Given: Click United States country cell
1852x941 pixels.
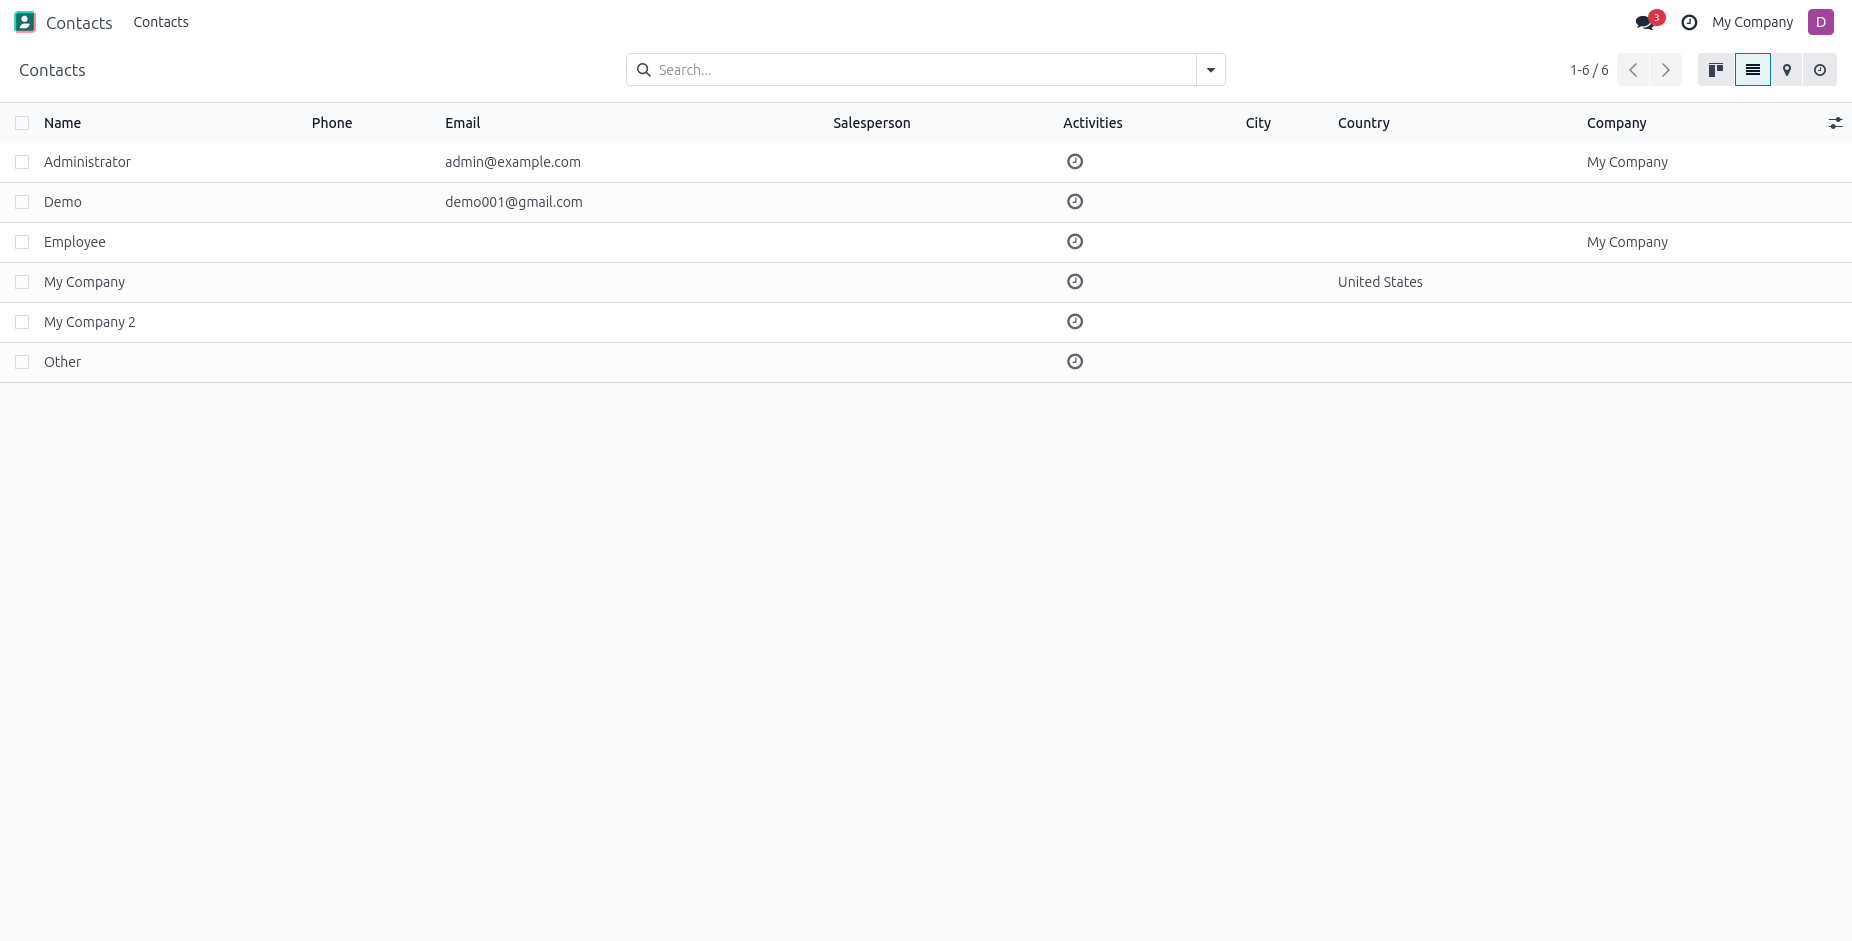Looking at the screenshot, I should pyautogui.click(x=1380, y=282).
